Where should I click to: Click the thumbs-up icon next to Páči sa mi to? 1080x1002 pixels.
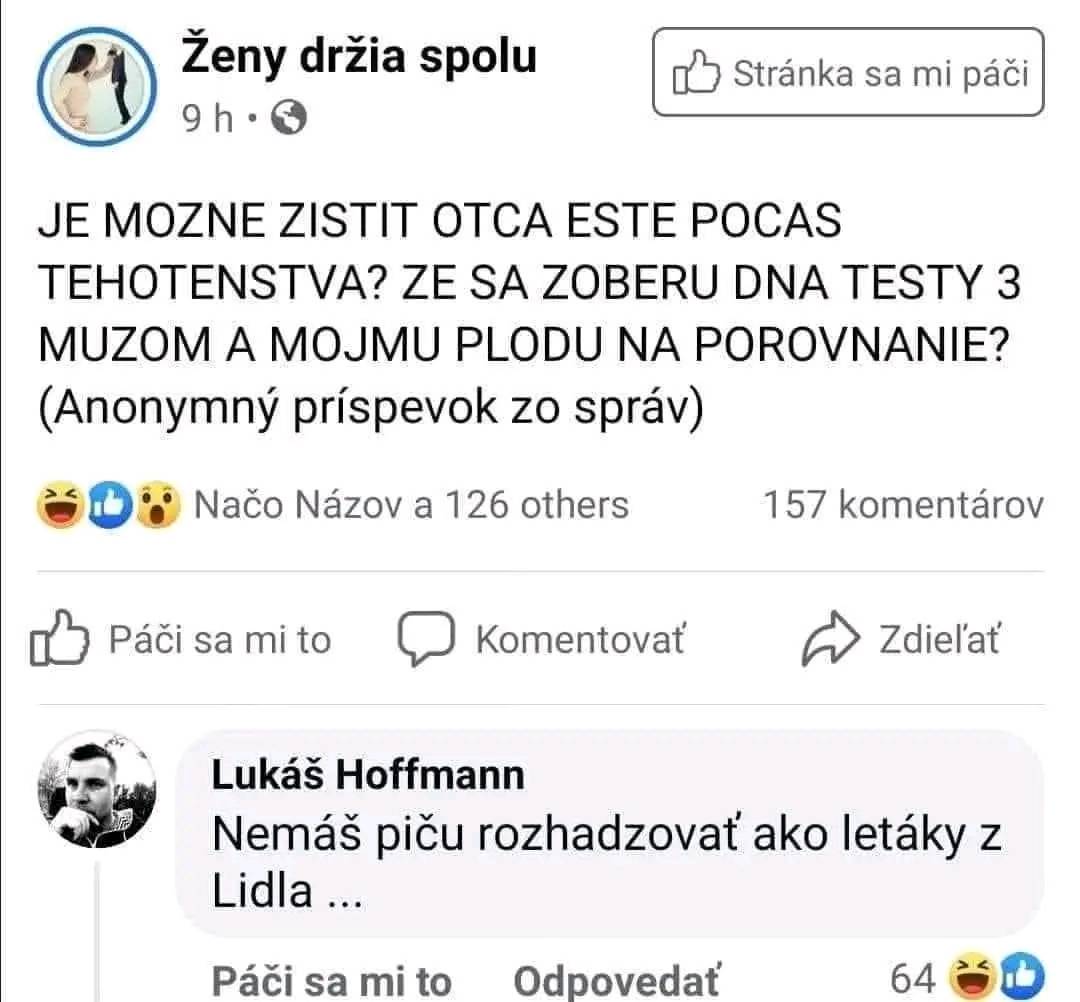62,638
